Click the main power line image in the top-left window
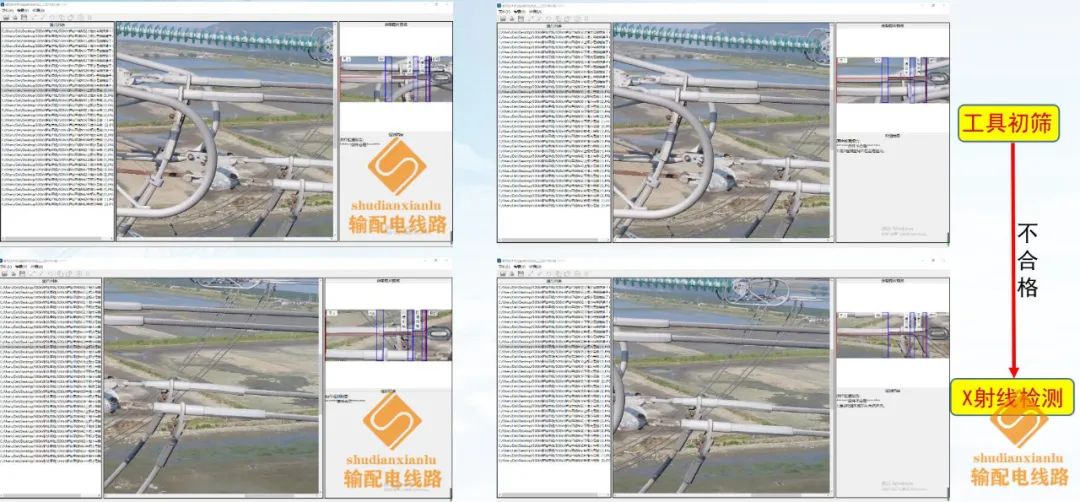Screen dimensions: 1080x502 225,129
